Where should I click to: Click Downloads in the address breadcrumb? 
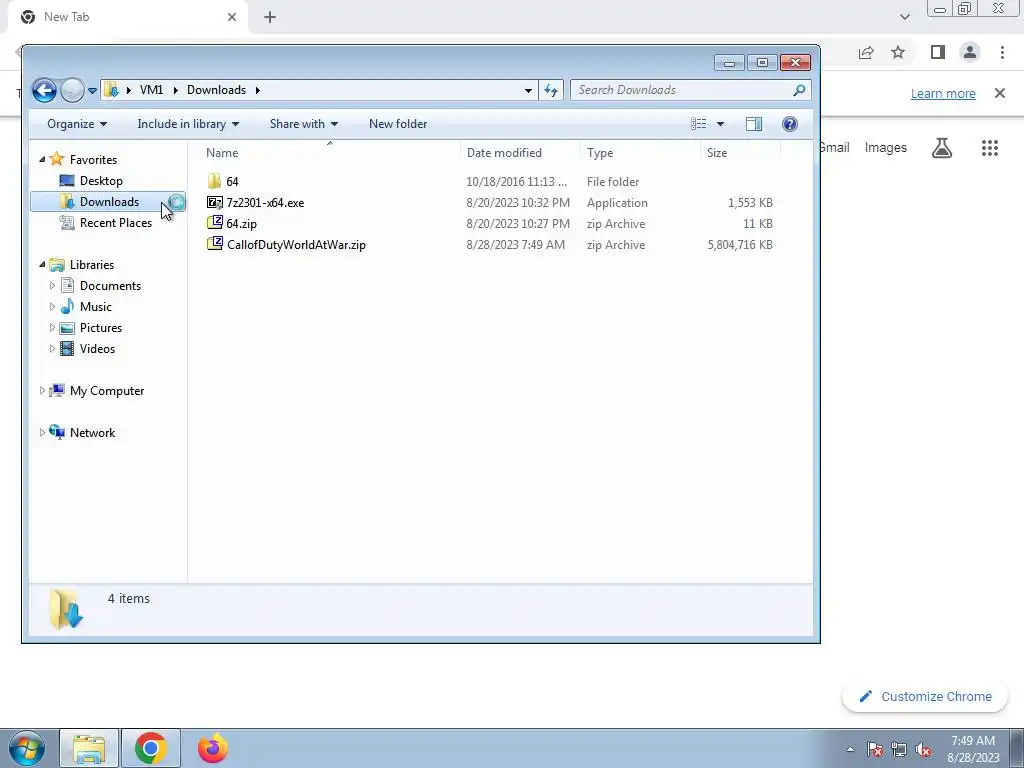[x=216, y=90]
